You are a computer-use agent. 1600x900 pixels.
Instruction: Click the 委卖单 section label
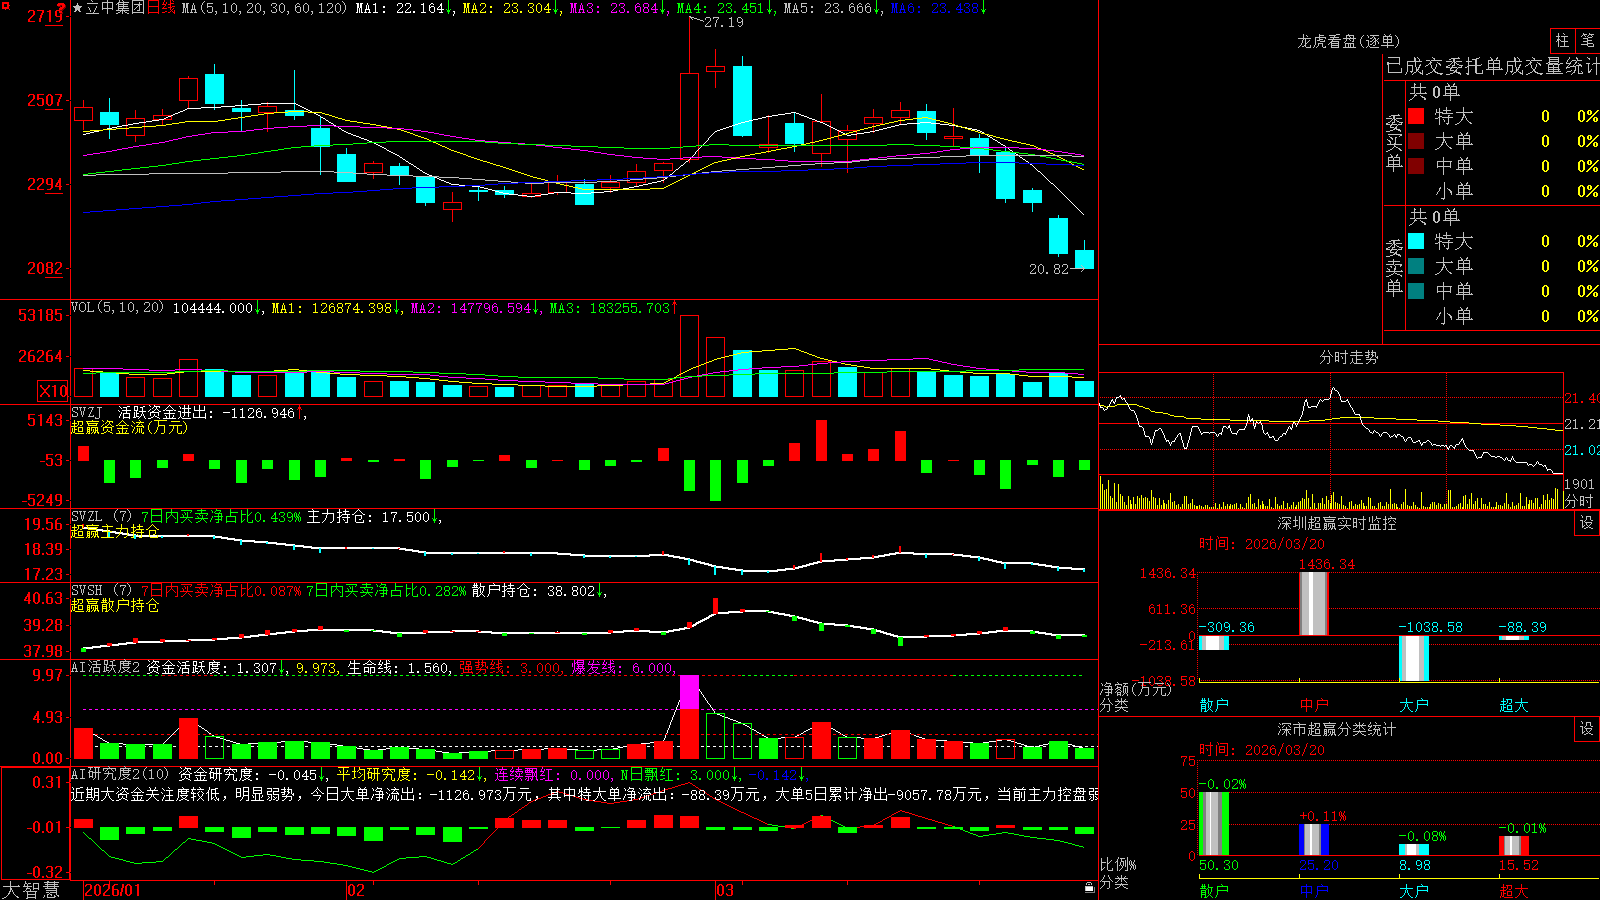pos(1394,268)
